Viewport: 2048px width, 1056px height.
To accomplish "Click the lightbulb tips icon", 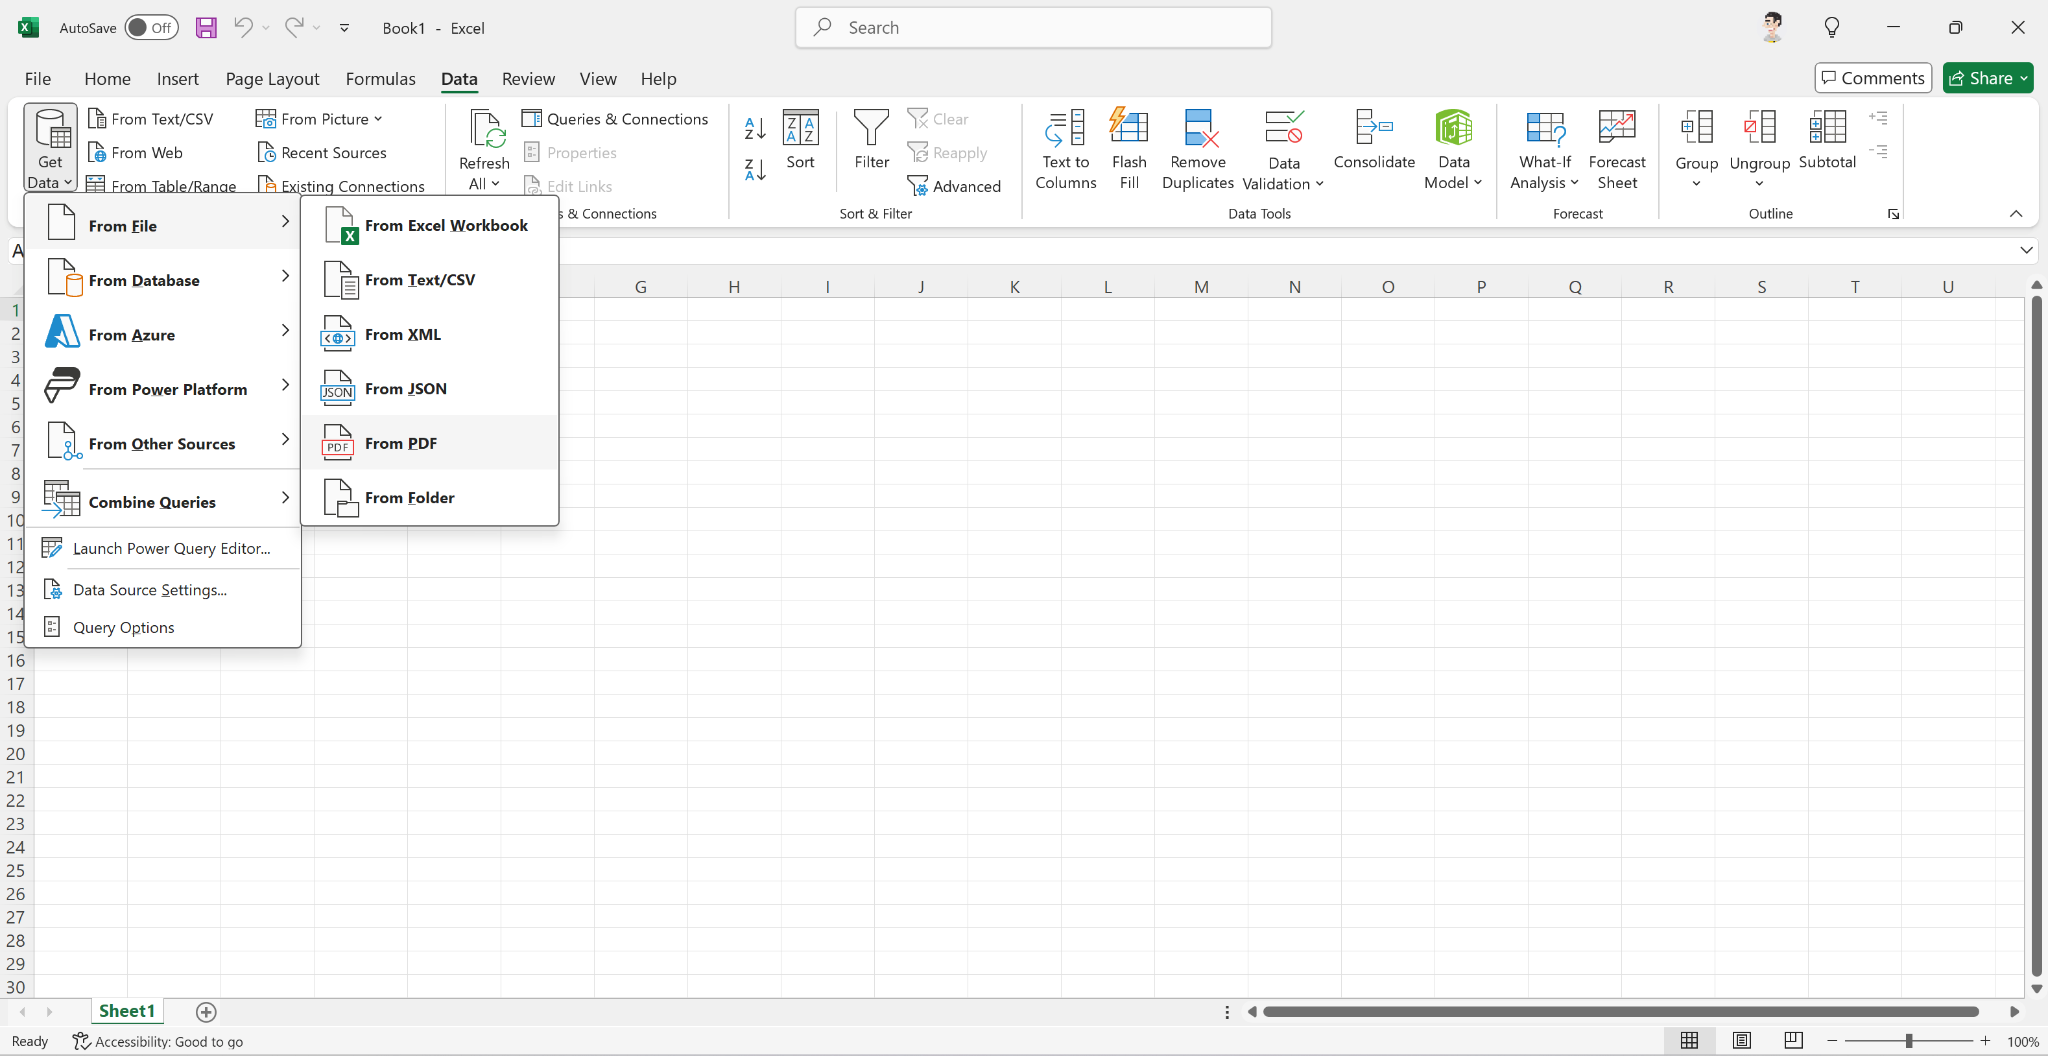I will pos(1832,28).
